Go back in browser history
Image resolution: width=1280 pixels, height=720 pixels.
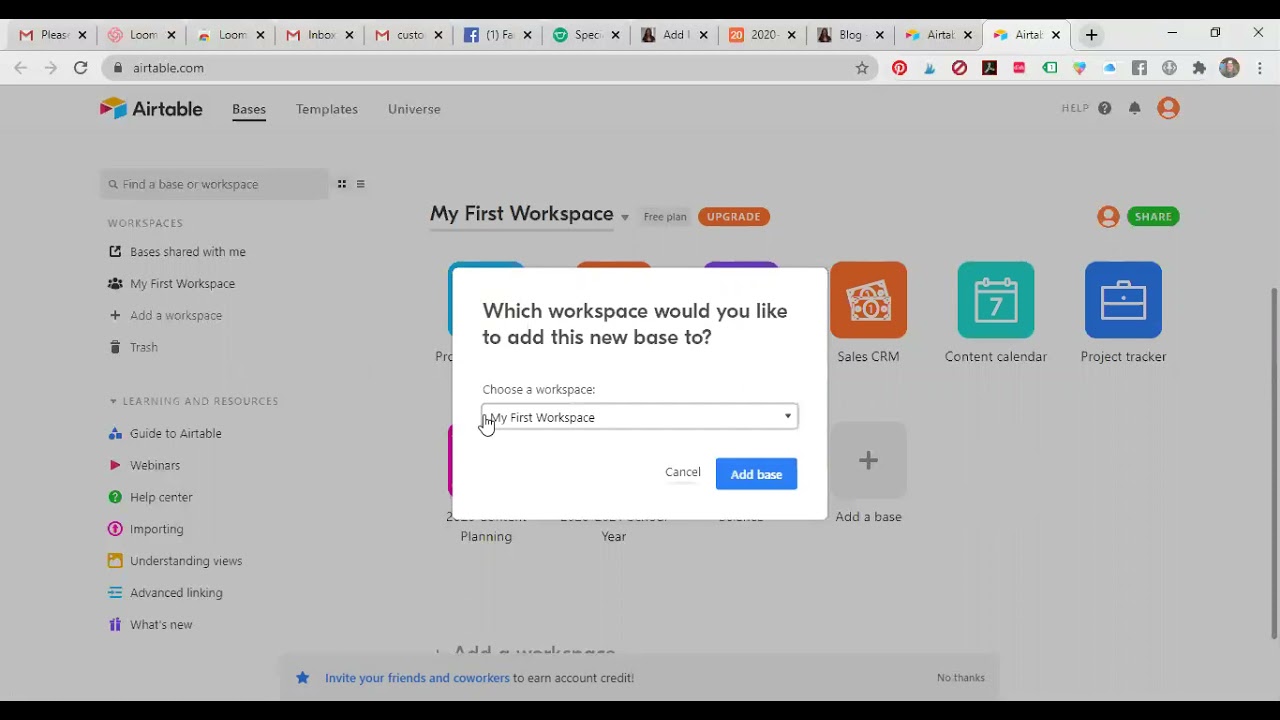pos(21,68)
